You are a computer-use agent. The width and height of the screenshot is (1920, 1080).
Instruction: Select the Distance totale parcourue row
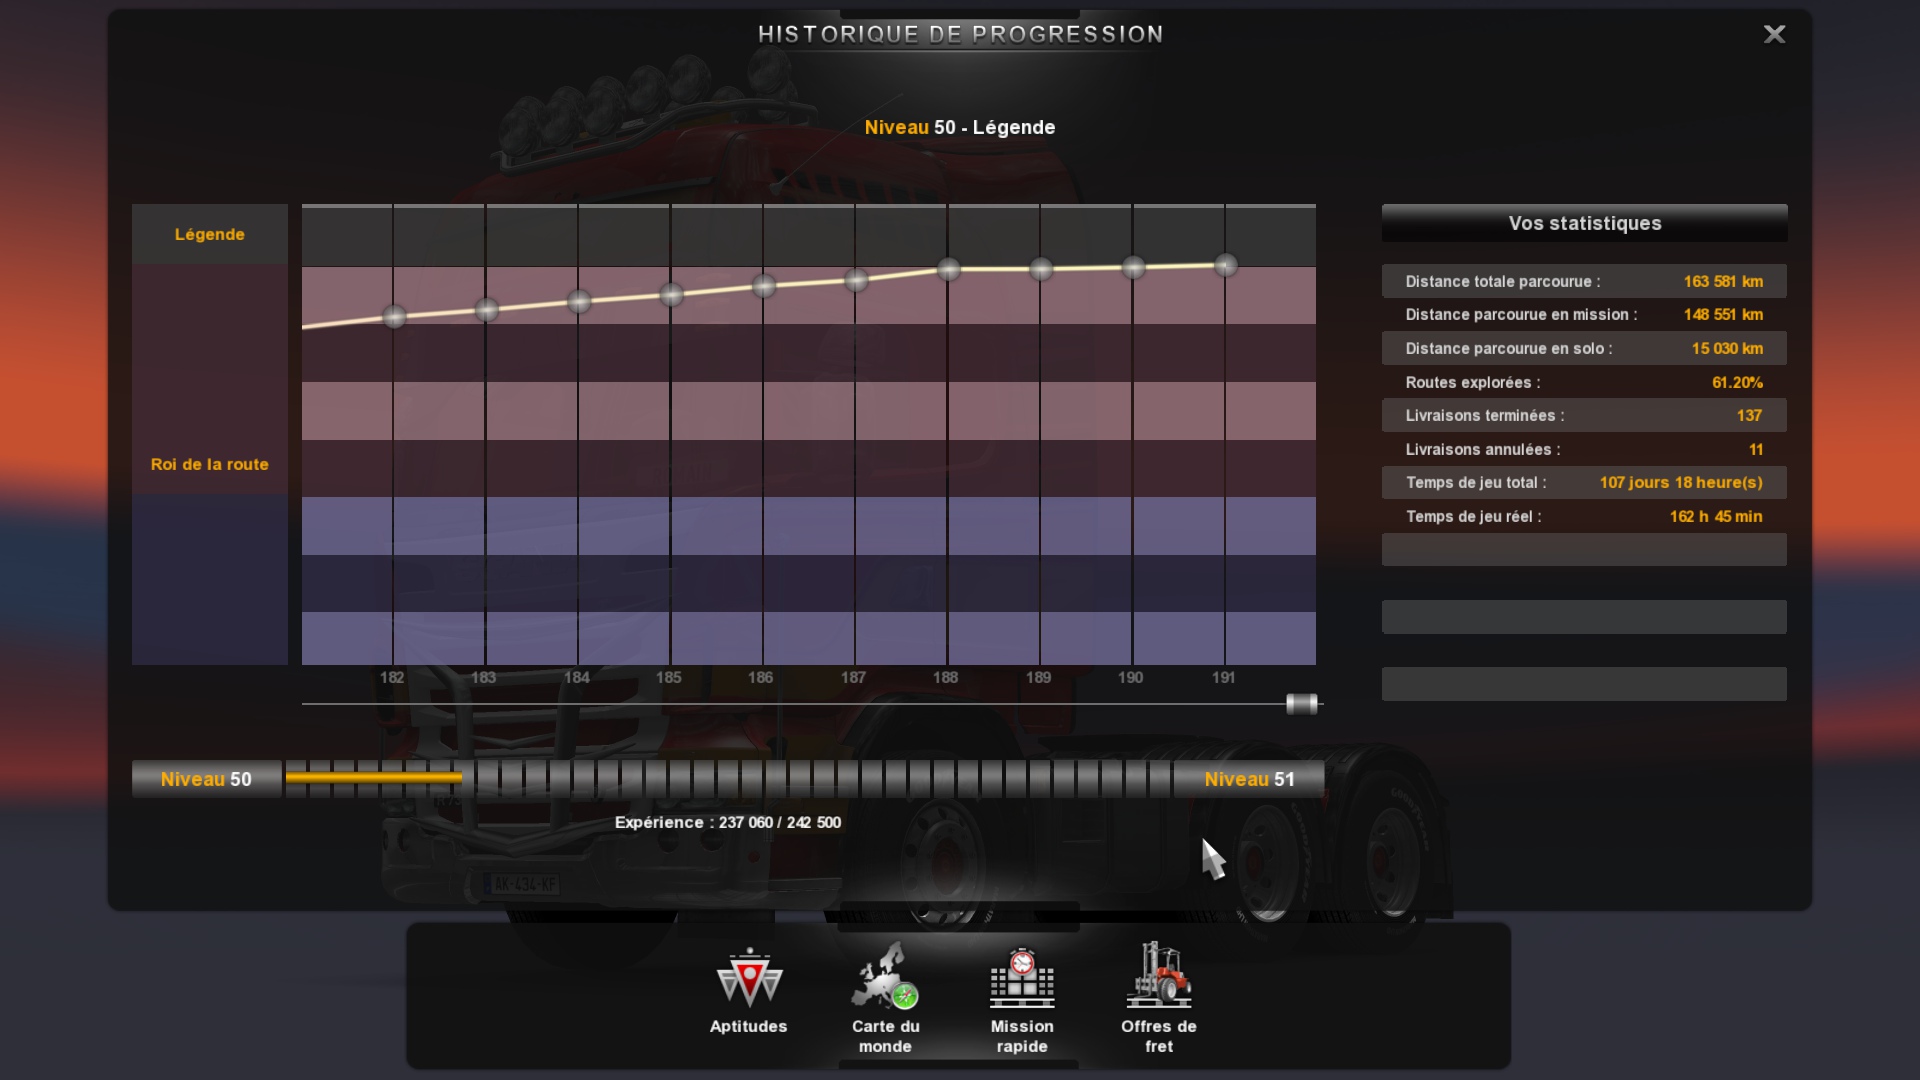coord(1584,282)
